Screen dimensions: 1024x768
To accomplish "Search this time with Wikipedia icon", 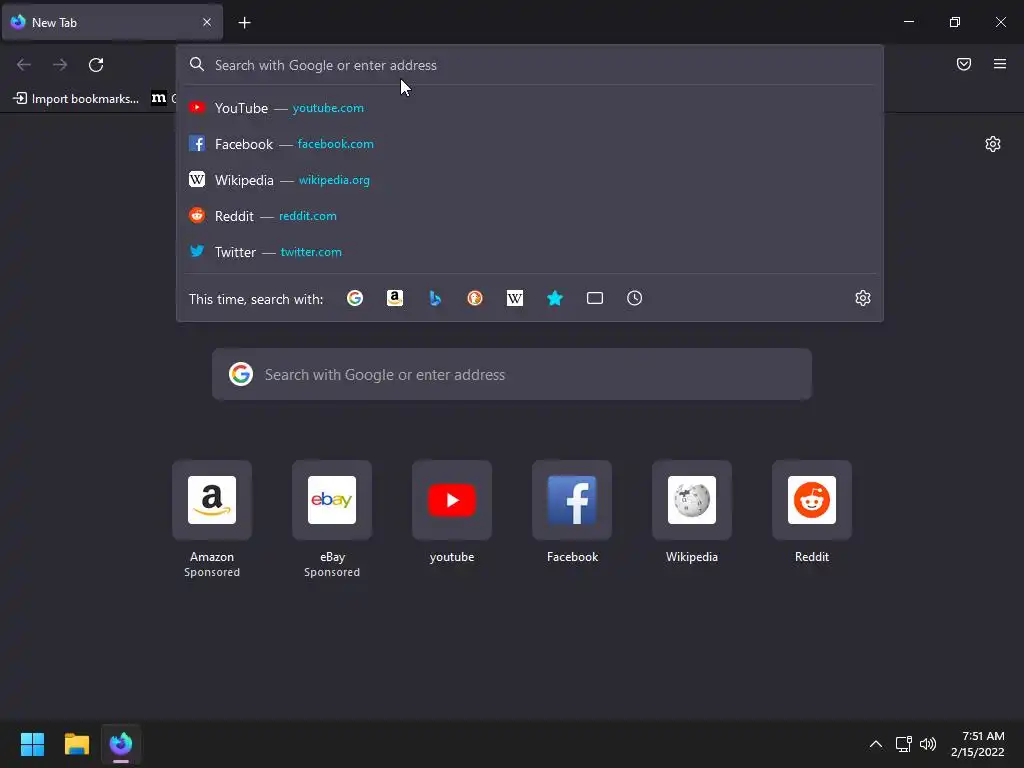I will 515,298.
